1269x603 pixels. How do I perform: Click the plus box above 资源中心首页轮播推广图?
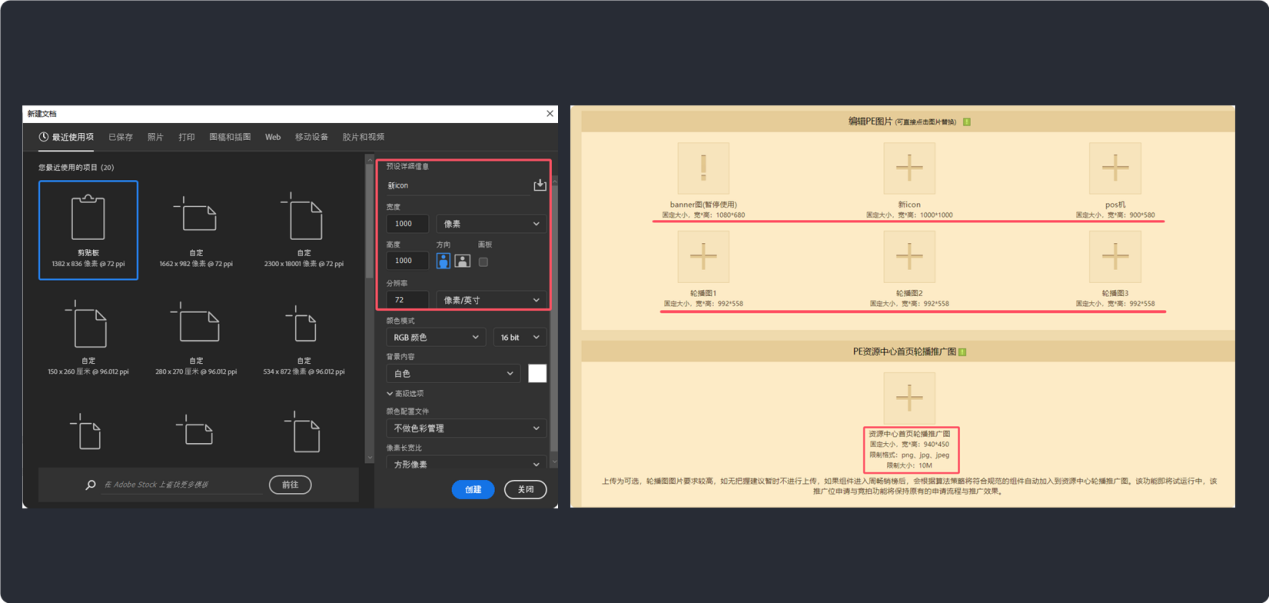[909, 398]
